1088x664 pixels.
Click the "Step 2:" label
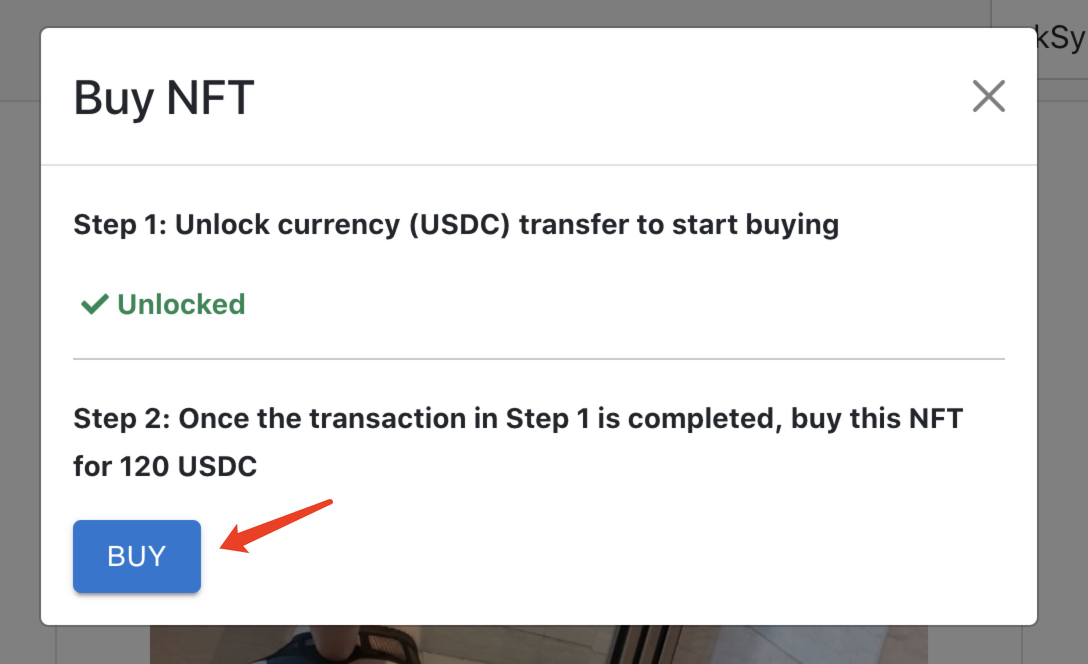point(122,418)
